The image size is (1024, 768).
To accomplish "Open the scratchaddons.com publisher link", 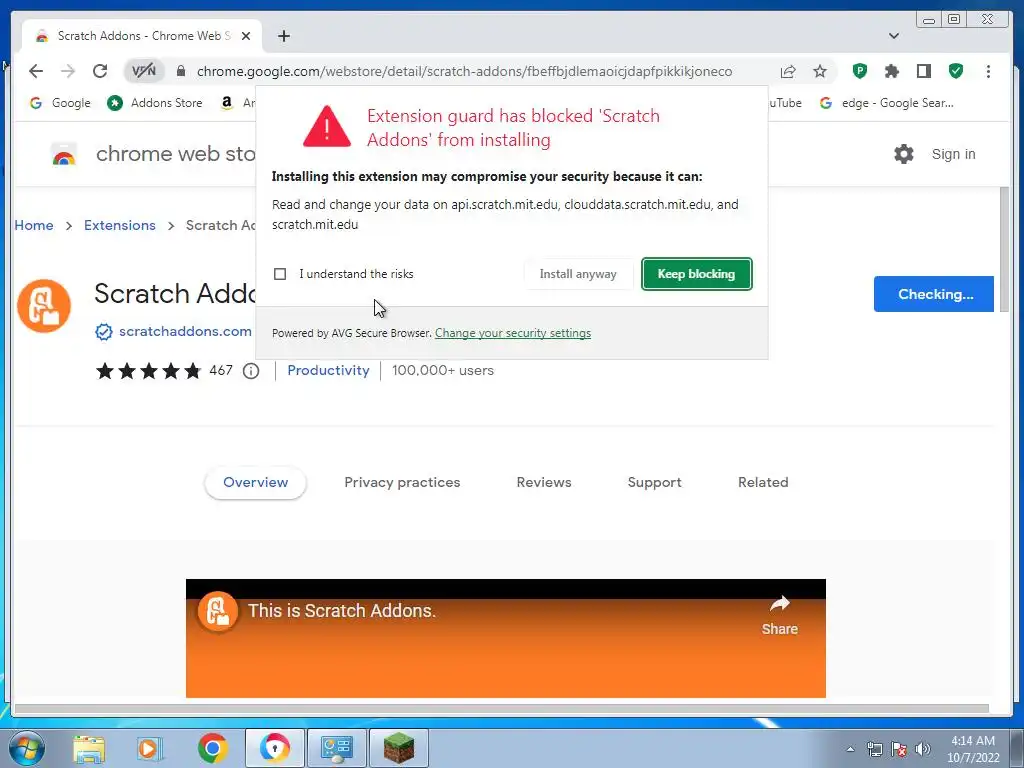I will [x=185, y=332].
